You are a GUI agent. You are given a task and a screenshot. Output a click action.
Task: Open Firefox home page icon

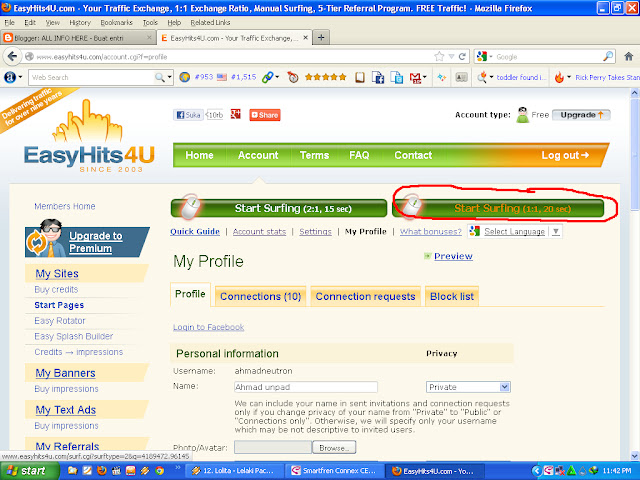[x=629, y=56]
